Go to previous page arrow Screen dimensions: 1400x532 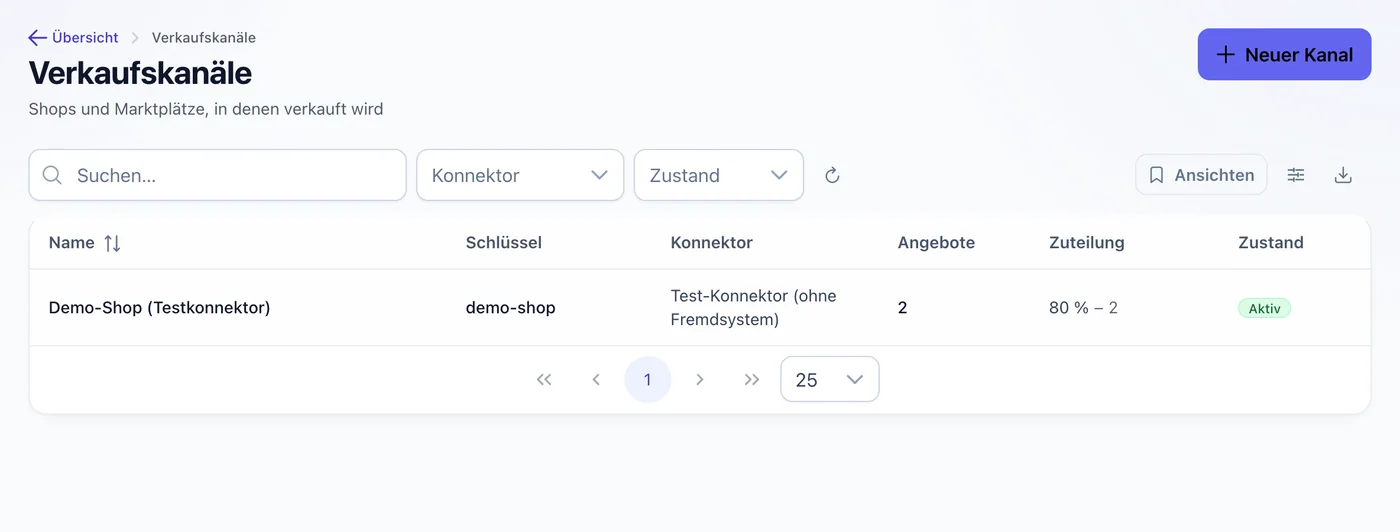[596, 380]
